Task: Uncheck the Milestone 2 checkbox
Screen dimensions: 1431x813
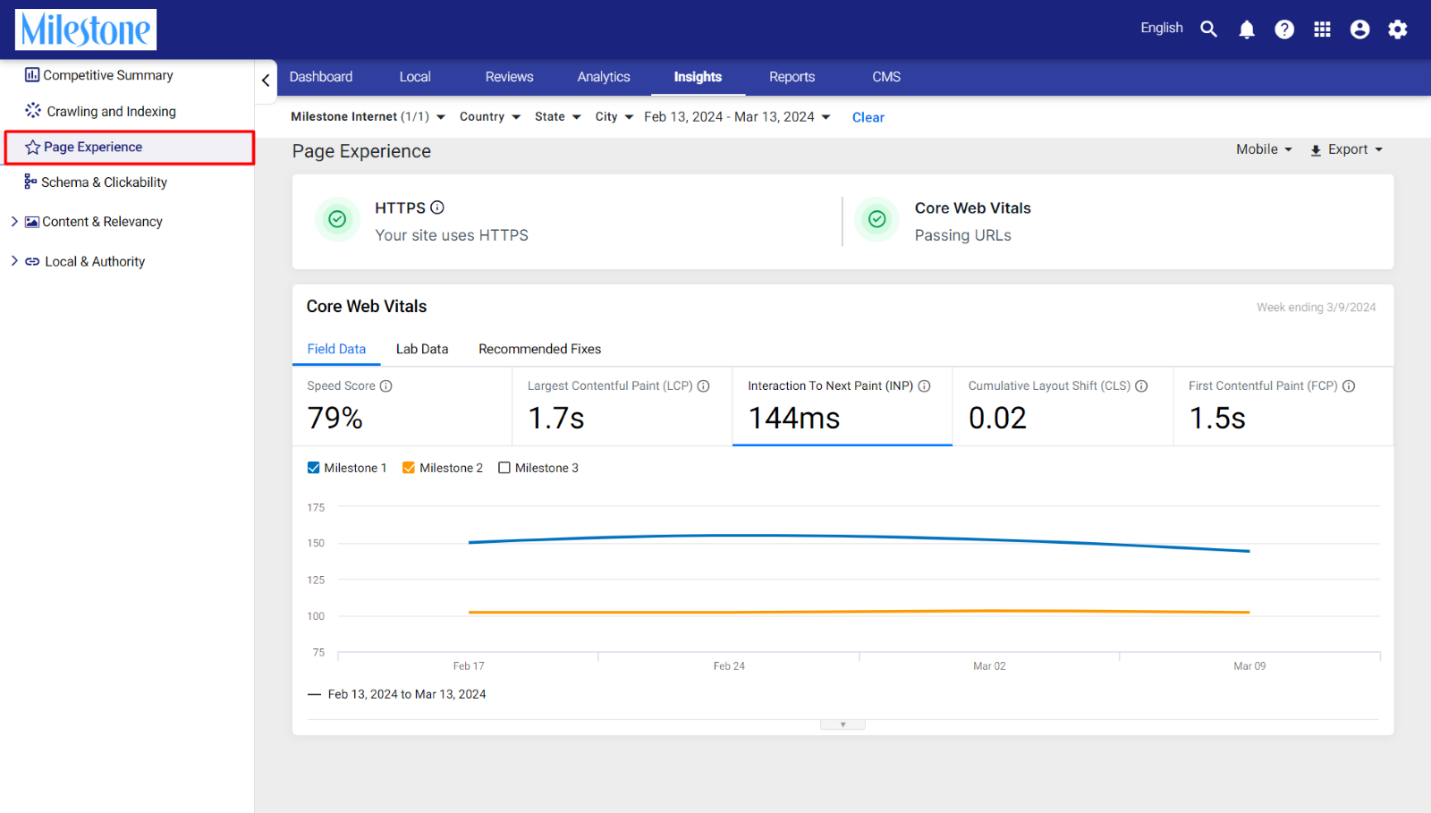Action: coord(409,468)
